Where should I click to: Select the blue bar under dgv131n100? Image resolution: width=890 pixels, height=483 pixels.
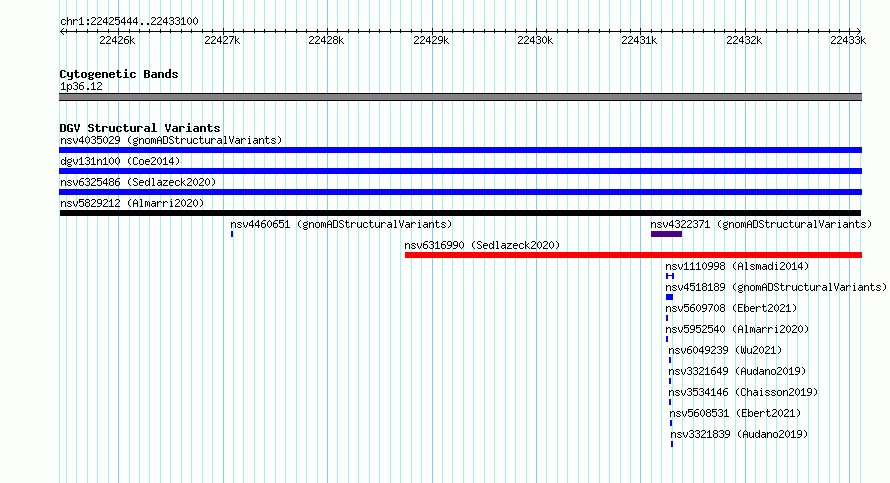460,171
